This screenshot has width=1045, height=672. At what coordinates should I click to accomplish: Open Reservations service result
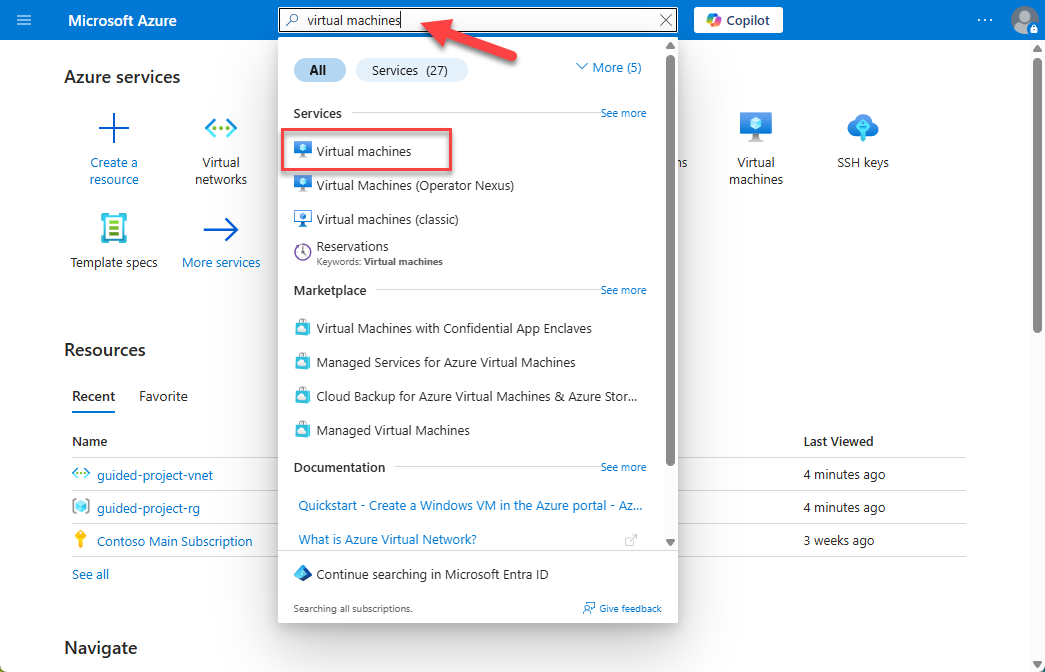[x=369, y=253]
